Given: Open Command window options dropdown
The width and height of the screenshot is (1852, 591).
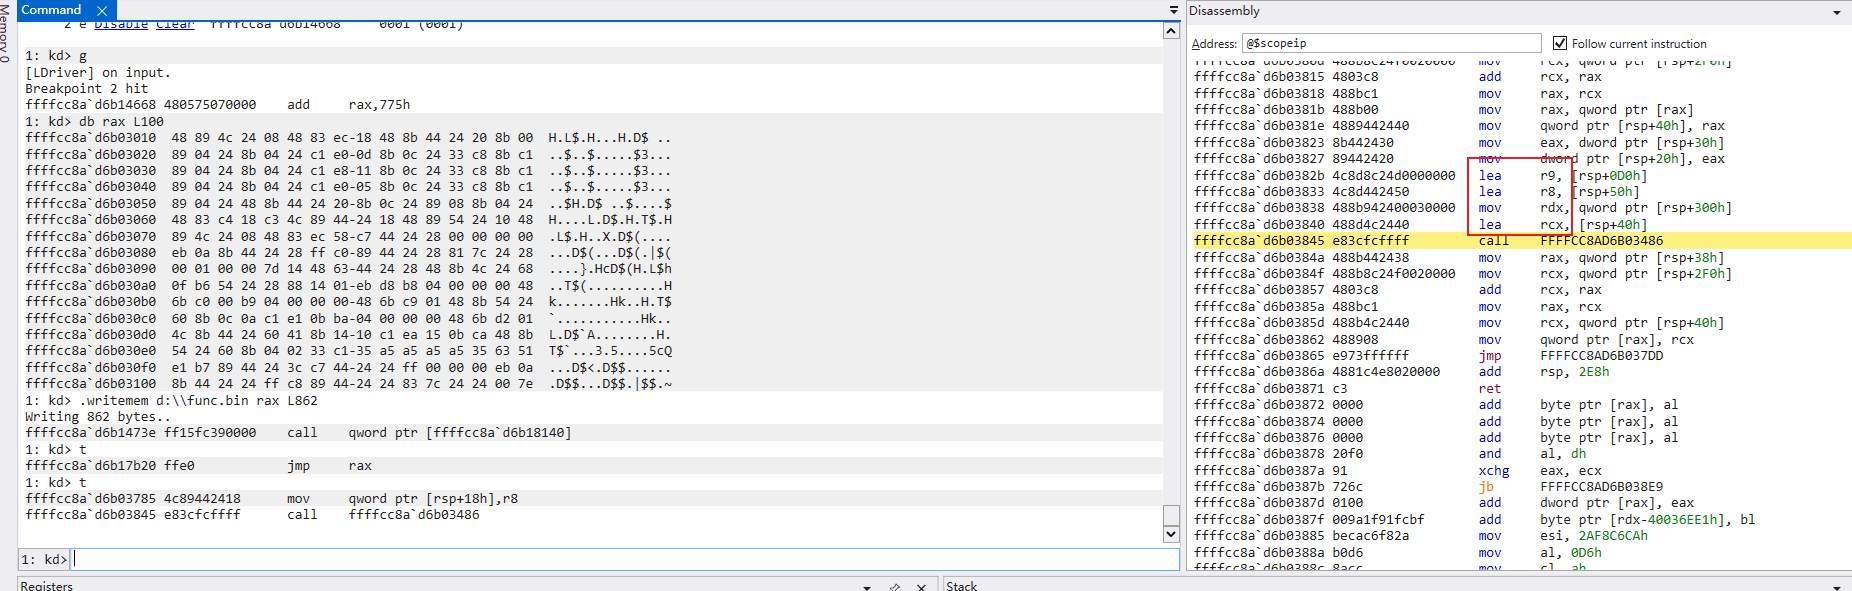Looking at the screenshot, I should pos(1174,10).
